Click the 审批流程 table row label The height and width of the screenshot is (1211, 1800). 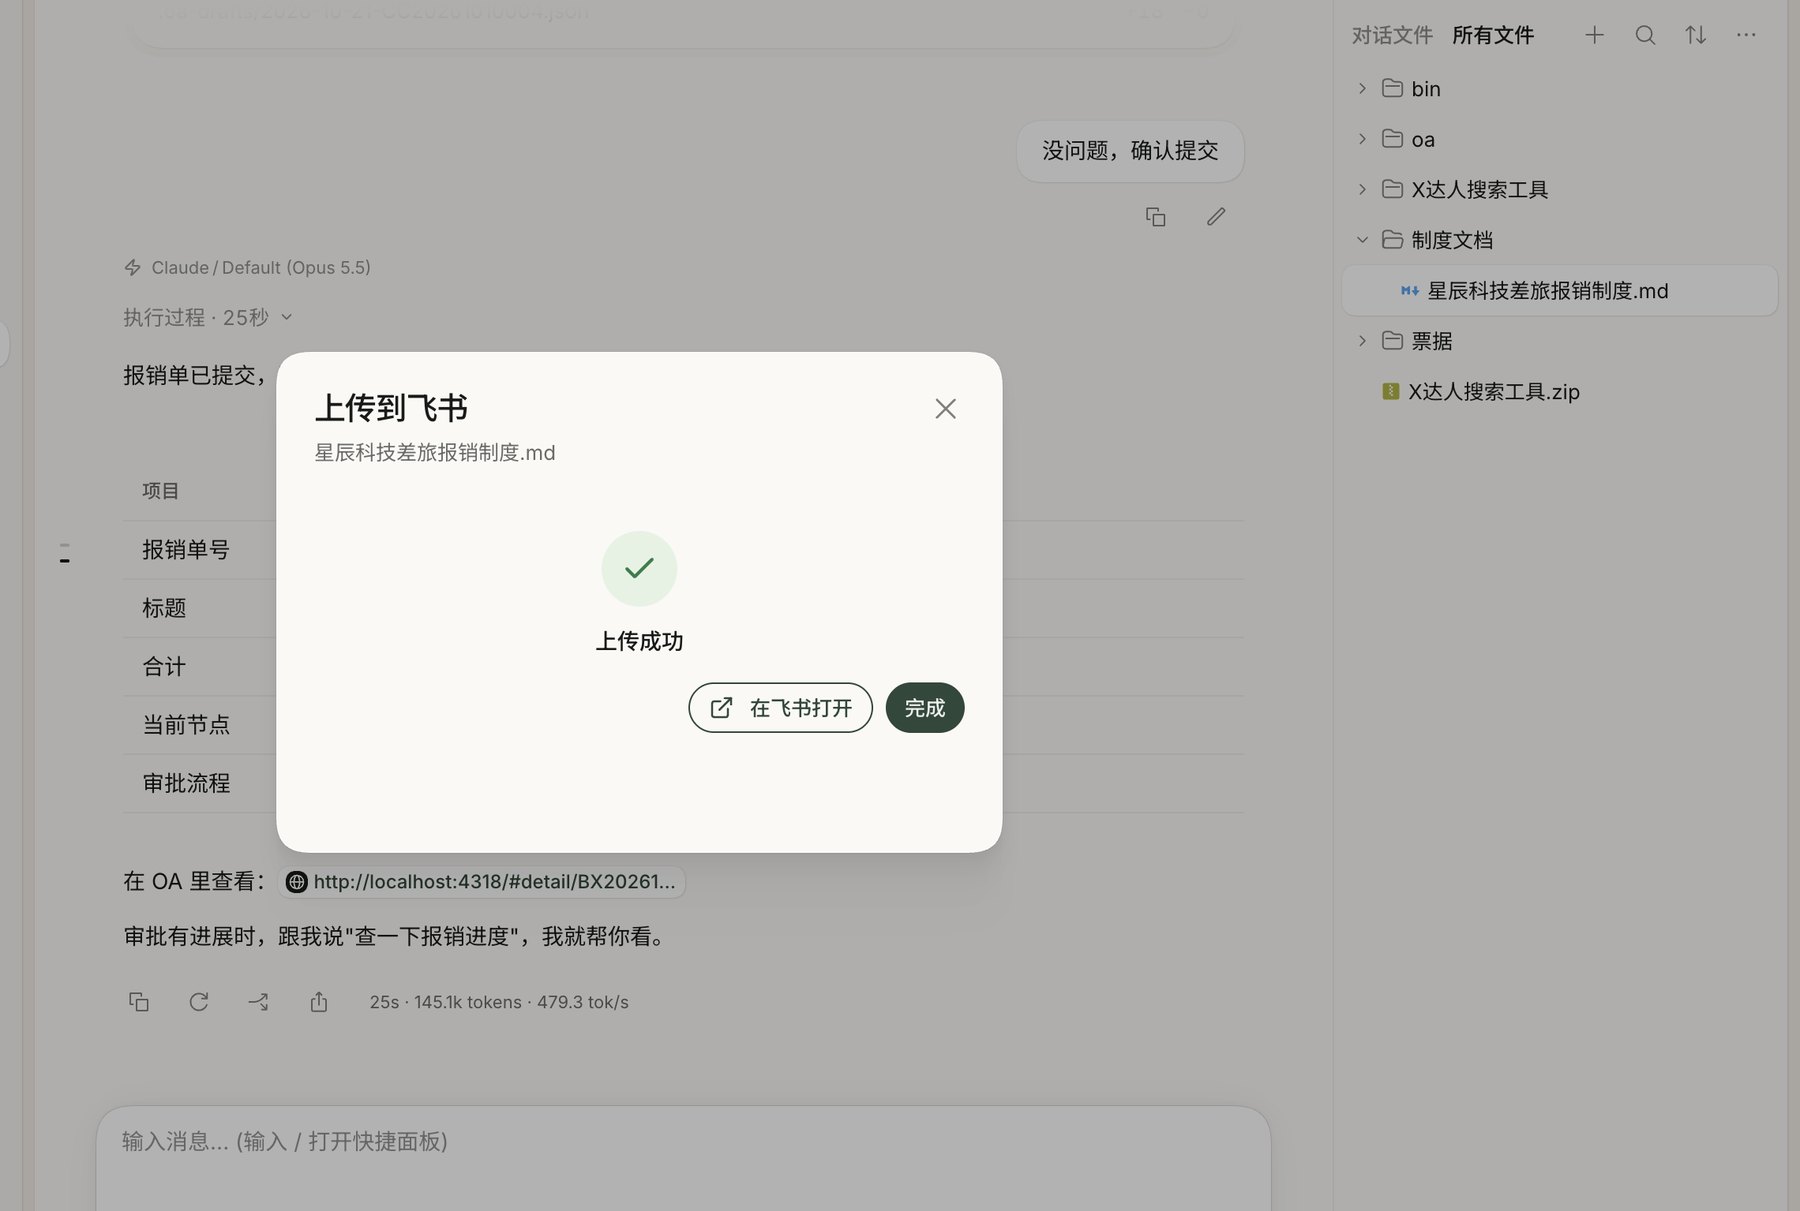186,783
